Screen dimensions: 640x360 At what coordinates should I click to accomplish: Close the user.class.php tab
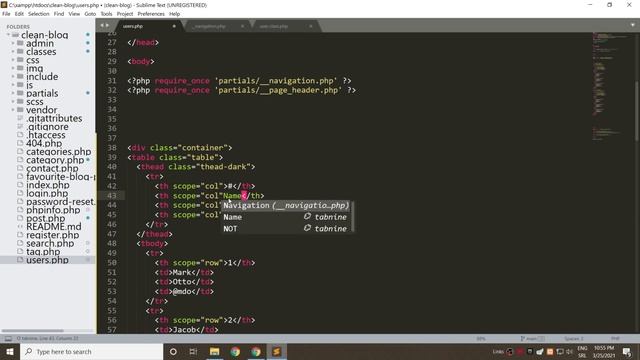(311, 26)
